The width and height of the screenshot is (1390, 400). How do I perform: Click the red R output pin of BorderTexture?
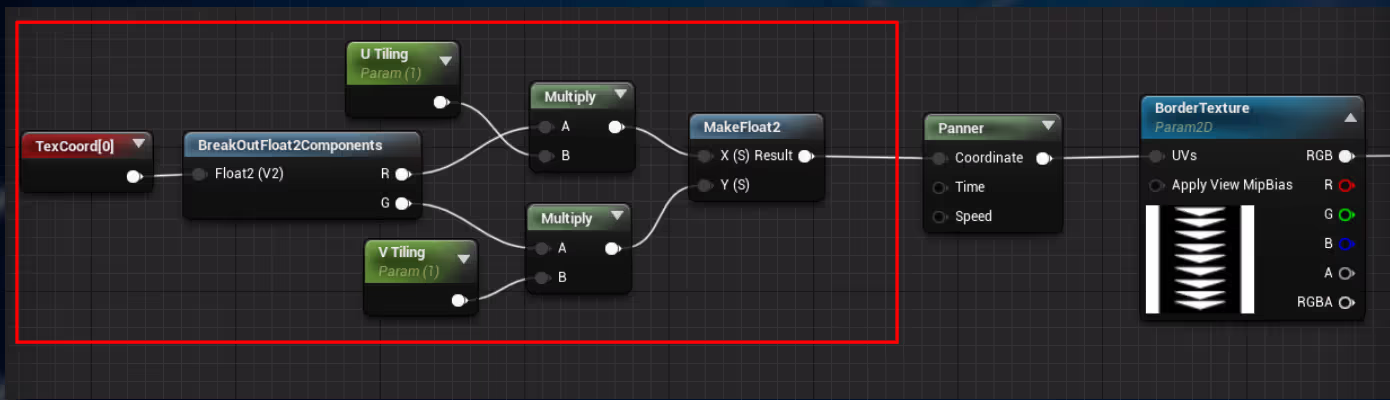pyautogui.click(x=1346, y=185)
